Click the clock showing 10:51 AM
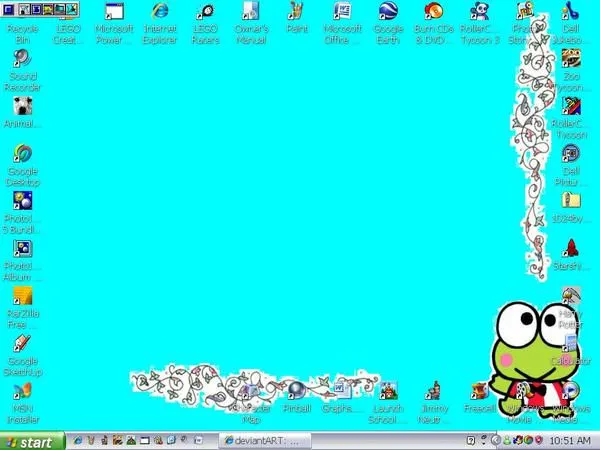 pos(569,440)
